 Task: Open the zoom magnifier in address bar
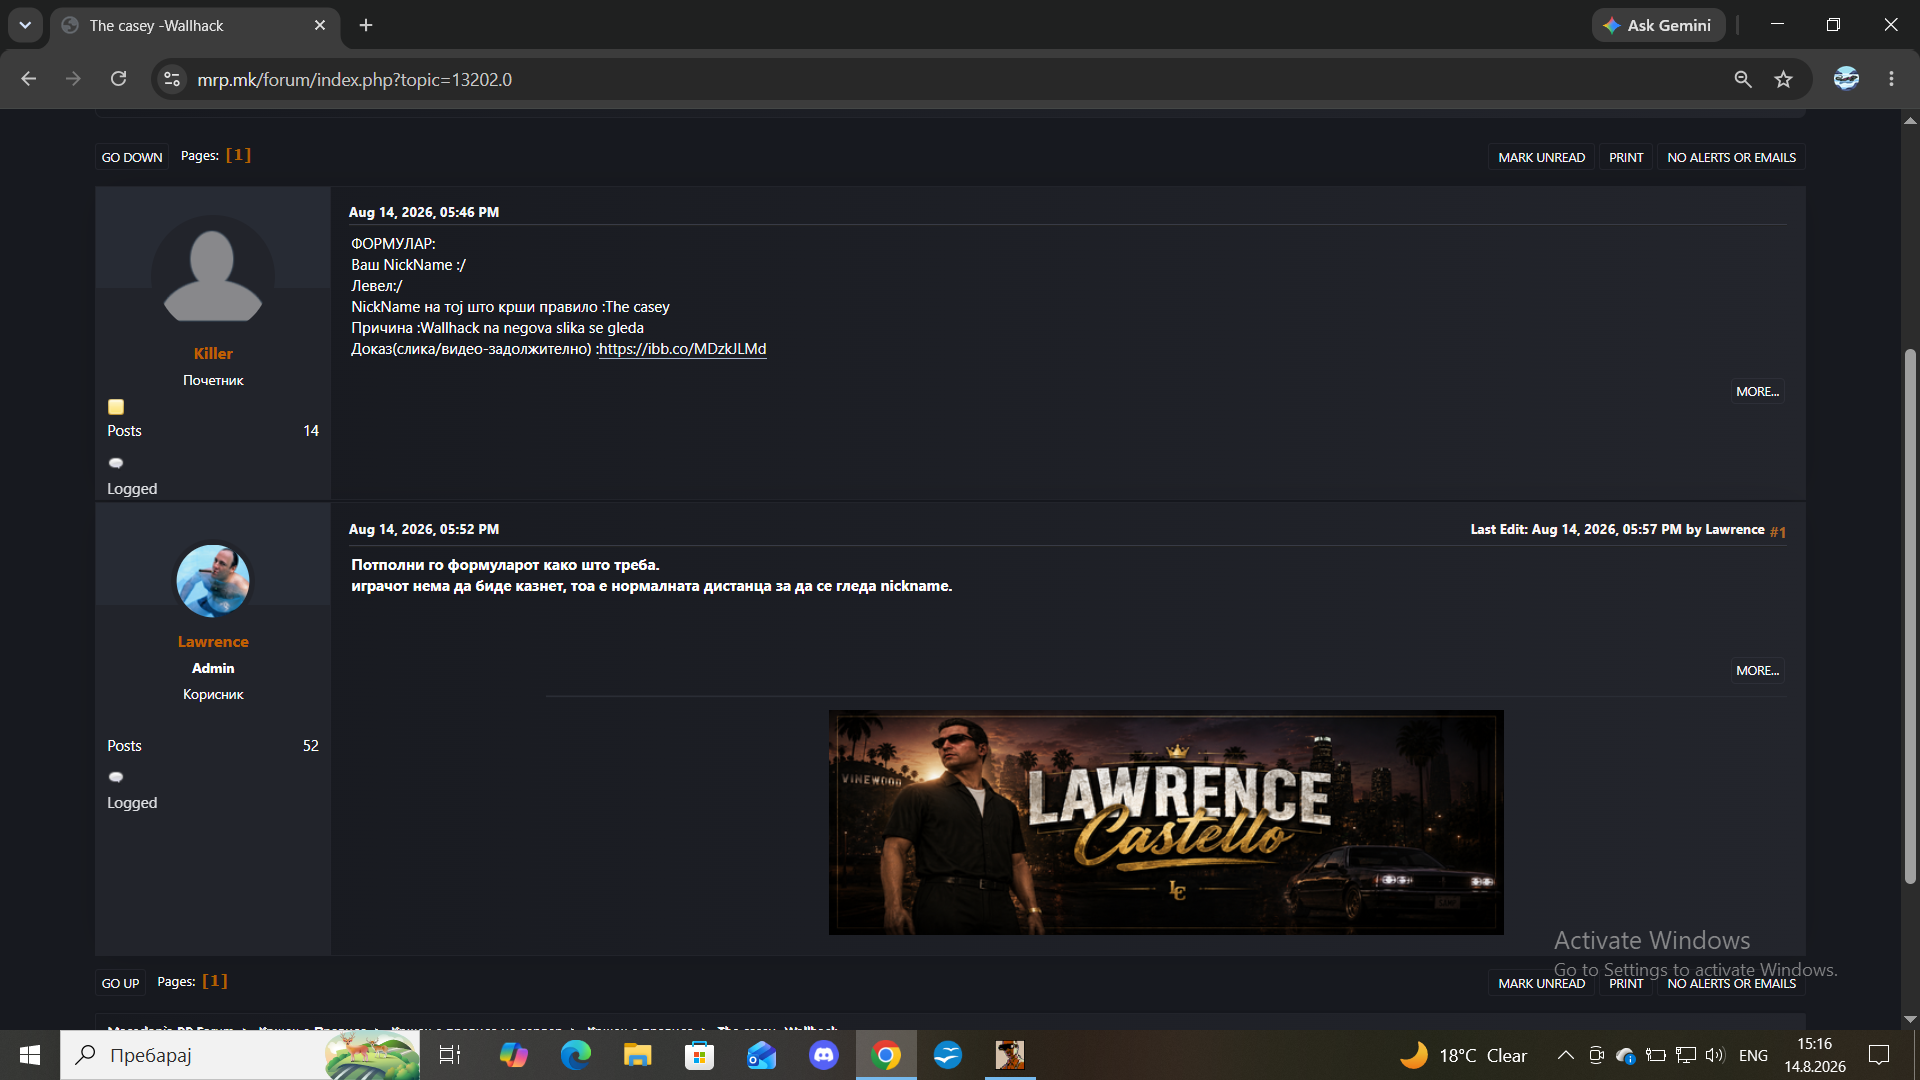[1743, 79]
